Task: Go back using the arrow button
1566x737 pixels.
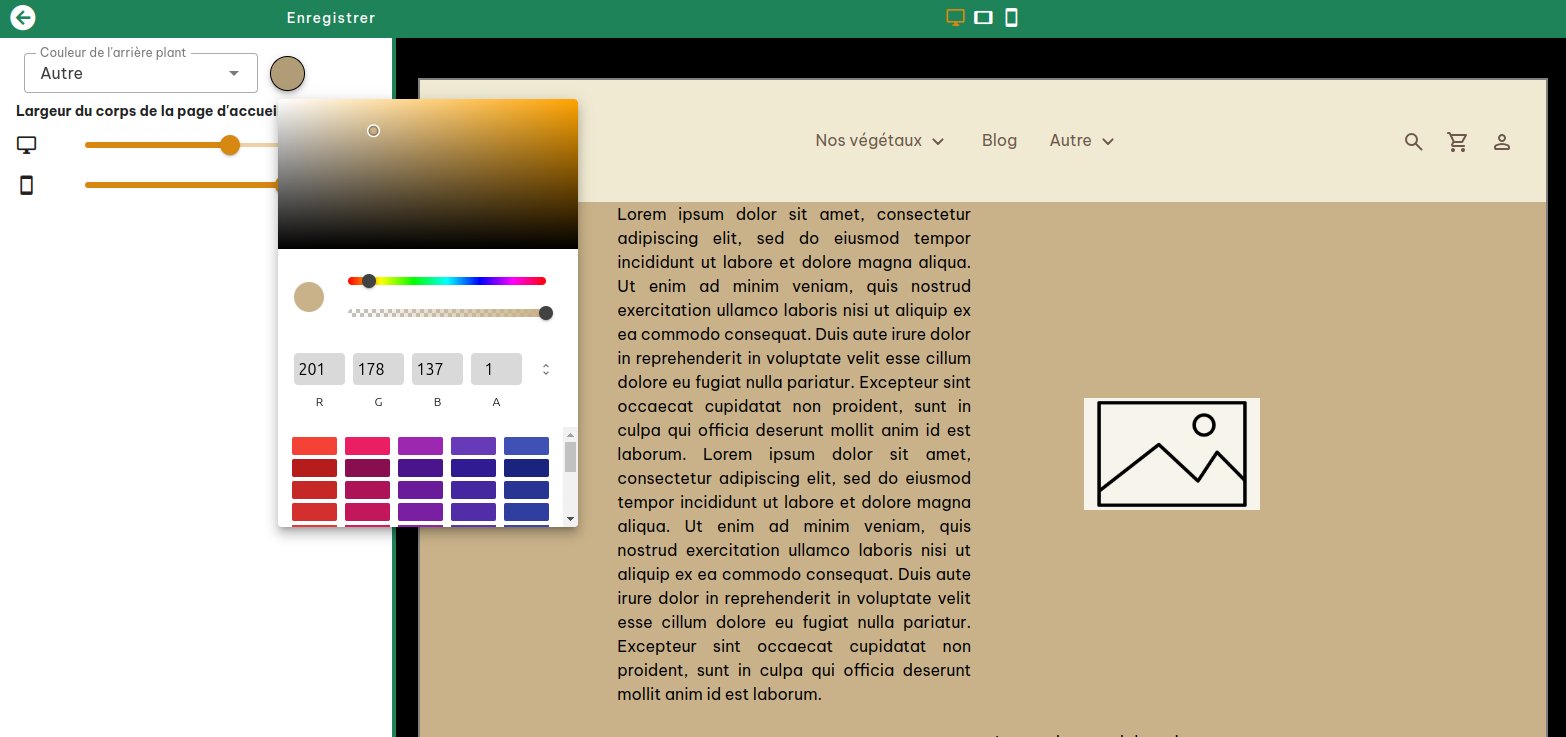Action: [22, 17]
